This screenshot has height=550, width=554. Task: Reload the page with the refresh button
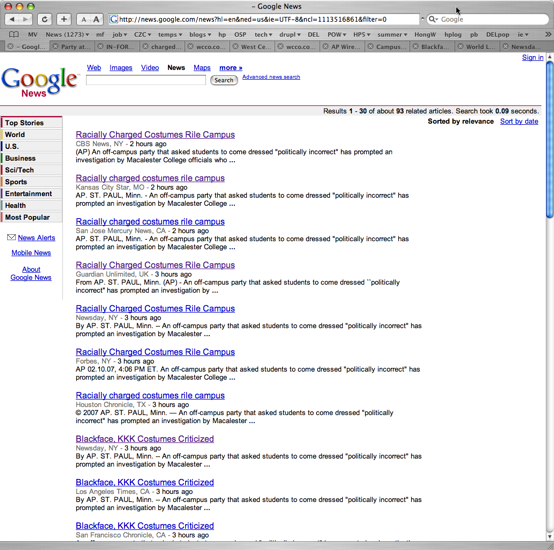pos(45,19)
